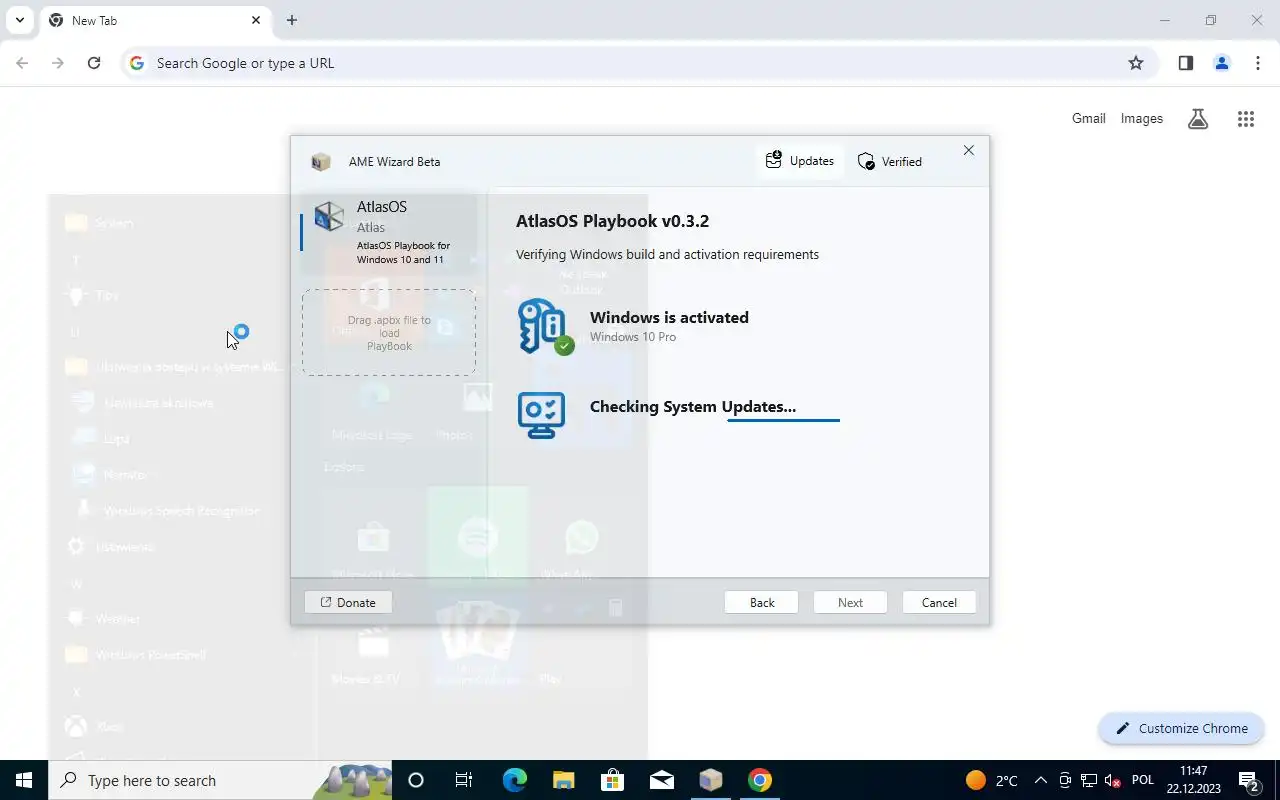Switch to Chrome taskbar icon

pyautogui.click(x=760, y=780)
